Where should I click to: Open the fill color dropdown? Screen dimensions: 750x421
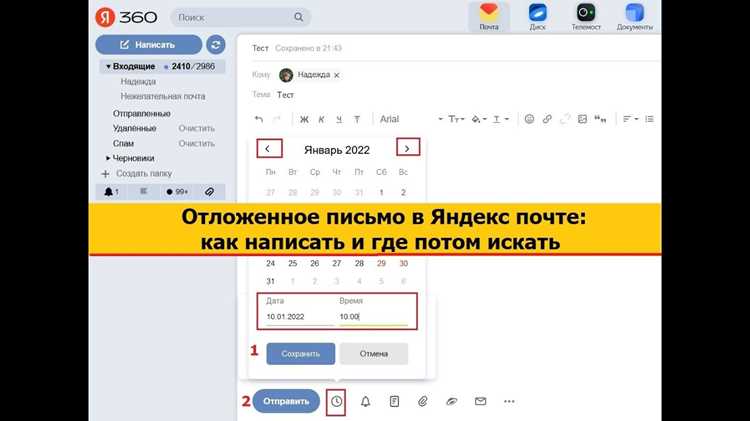click(479, 119)
